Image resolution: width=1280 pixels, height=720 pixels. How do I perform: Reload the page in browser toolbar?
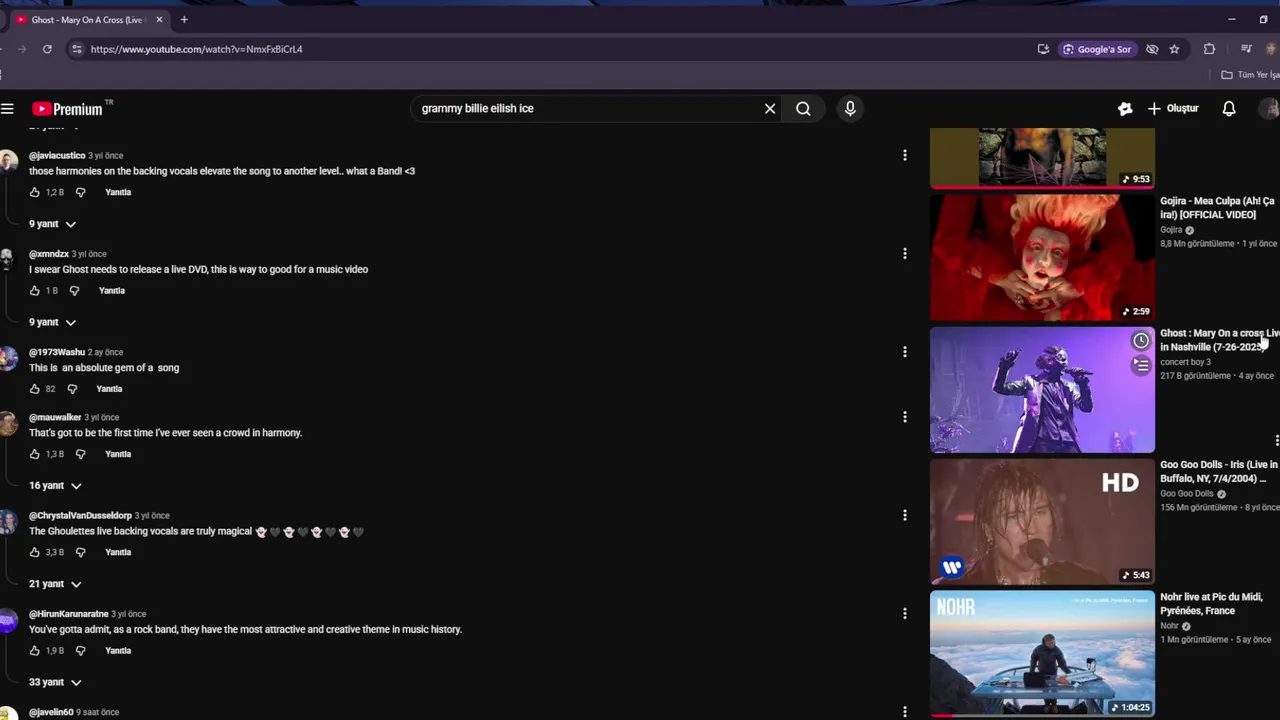[47, 49]
